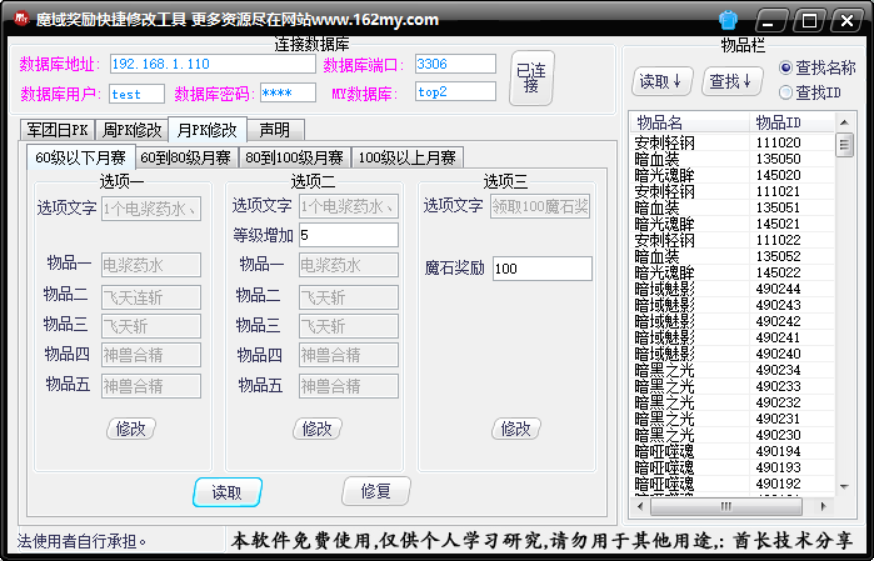Select the 100级以上月赛 sub-tab
Screen dimensions: 874x561
[x=407, y=157]
